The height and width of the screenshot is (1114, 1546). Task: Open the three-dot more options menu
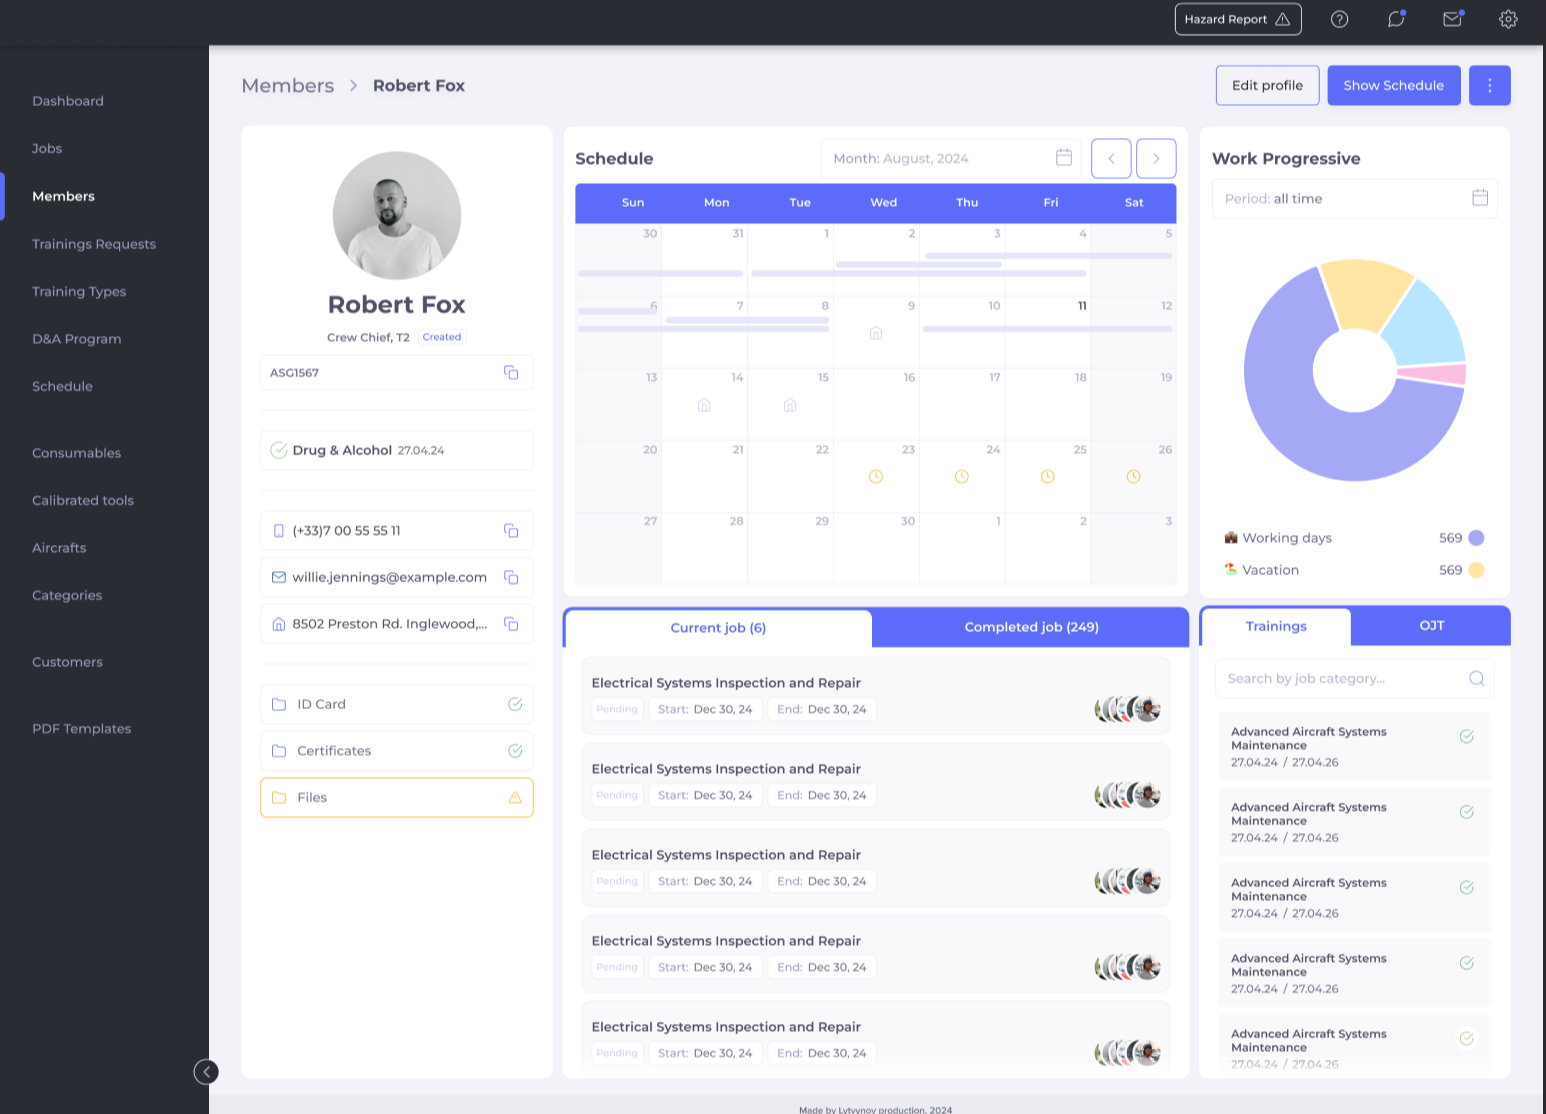point(1489,85)
